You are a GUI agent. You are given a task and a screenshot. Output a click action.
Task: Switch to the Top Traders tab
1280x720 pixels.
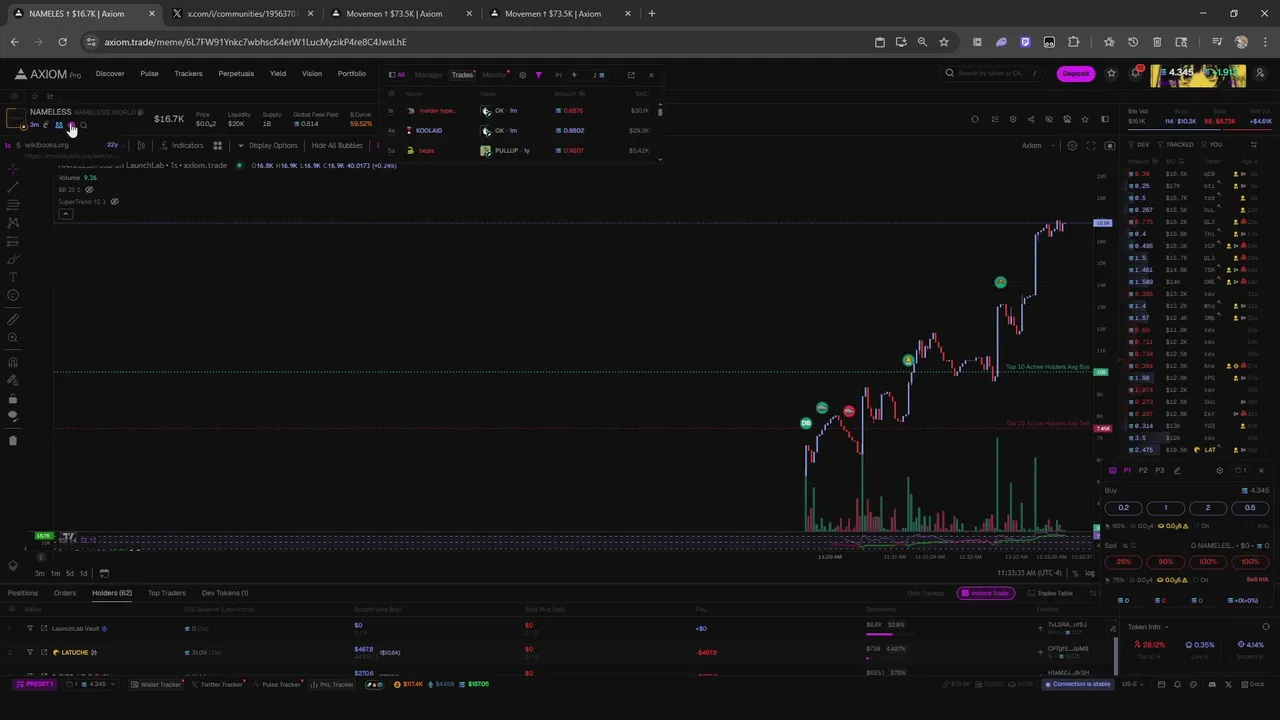tap(167, 593)
